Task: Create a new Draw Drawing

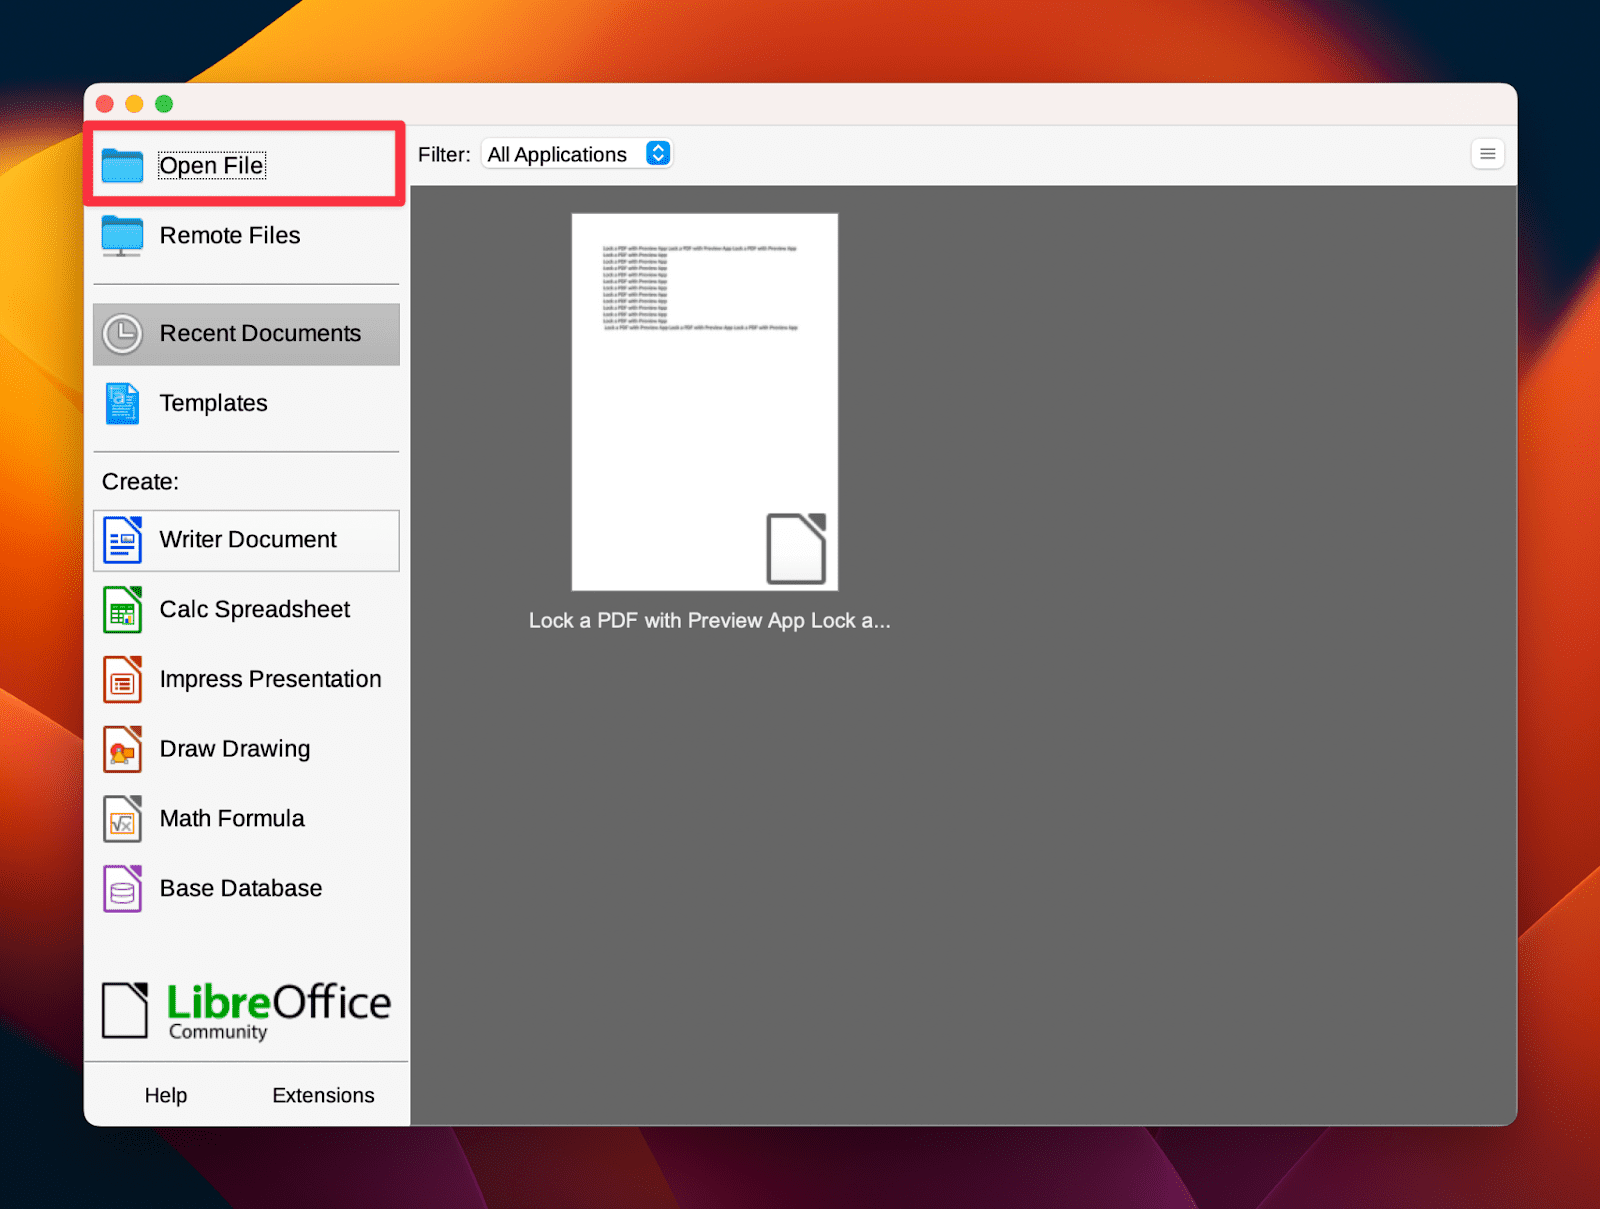Action: [246, 749]
